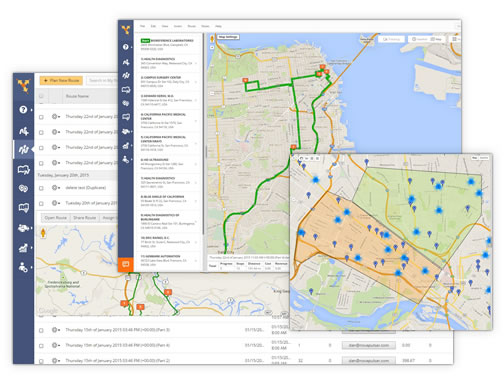
Task: Click the team user icon in left sidebar
Action: 23,267
